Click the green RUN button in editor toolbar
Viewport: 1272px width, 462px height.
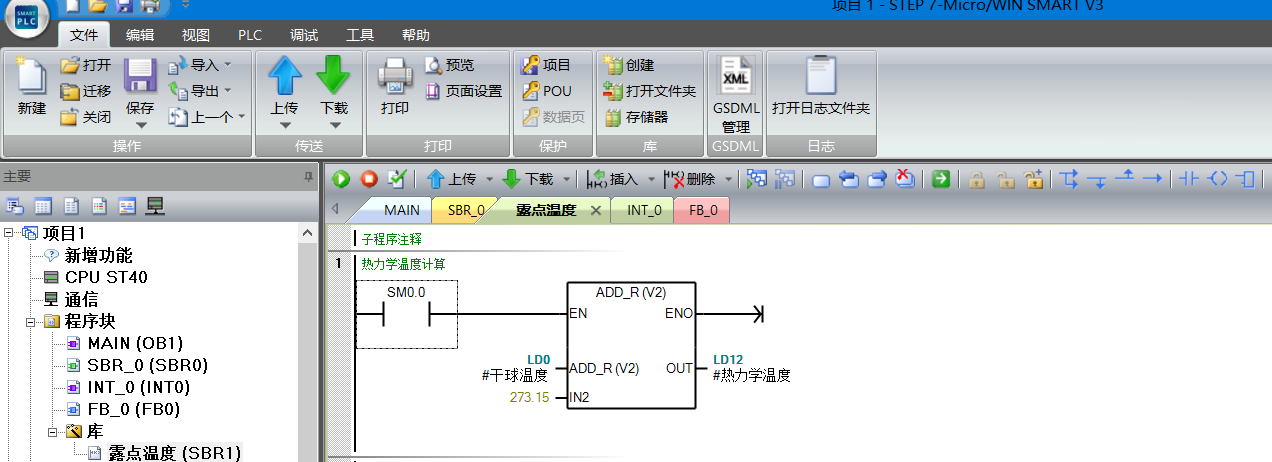342,179
